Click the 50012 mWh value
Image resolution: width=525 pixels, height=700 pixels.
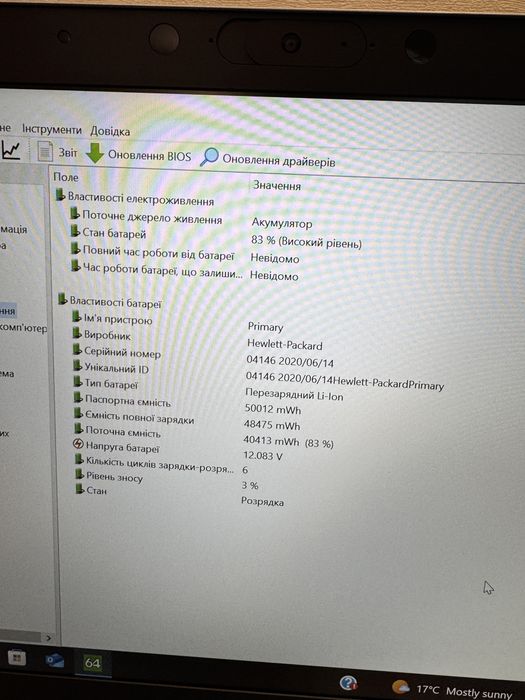pyautogui.click(x=273, y=408)
